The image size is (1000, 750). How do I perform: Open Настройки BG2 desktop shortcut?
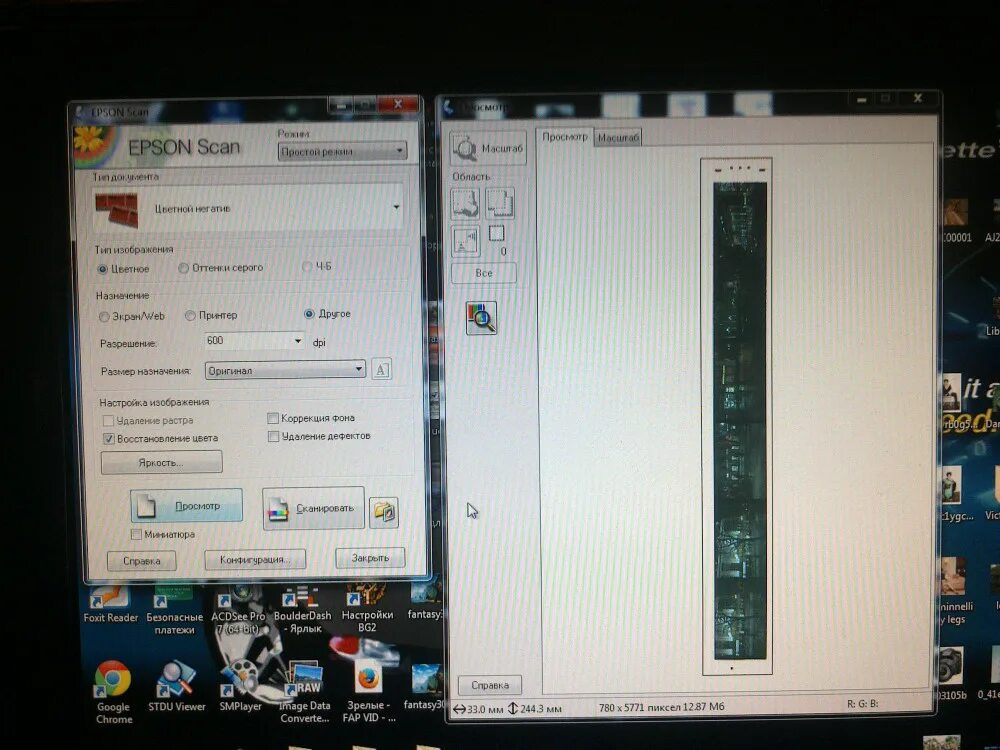(x=367, y=610)
